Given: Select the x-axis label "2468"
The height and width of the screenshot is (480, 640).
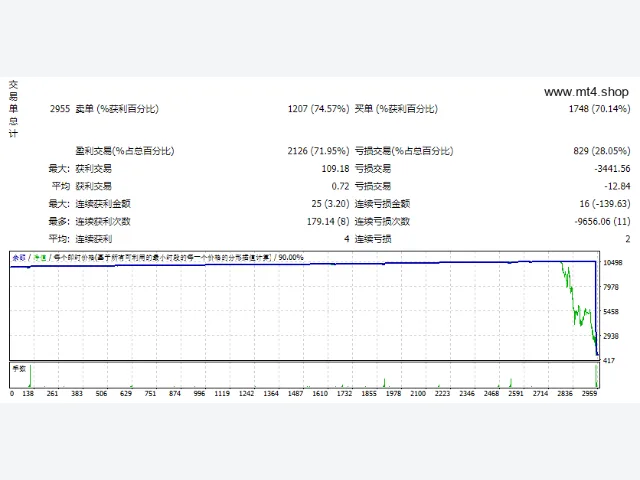Looking at the screenshot, I should click(x=491, y=393).
